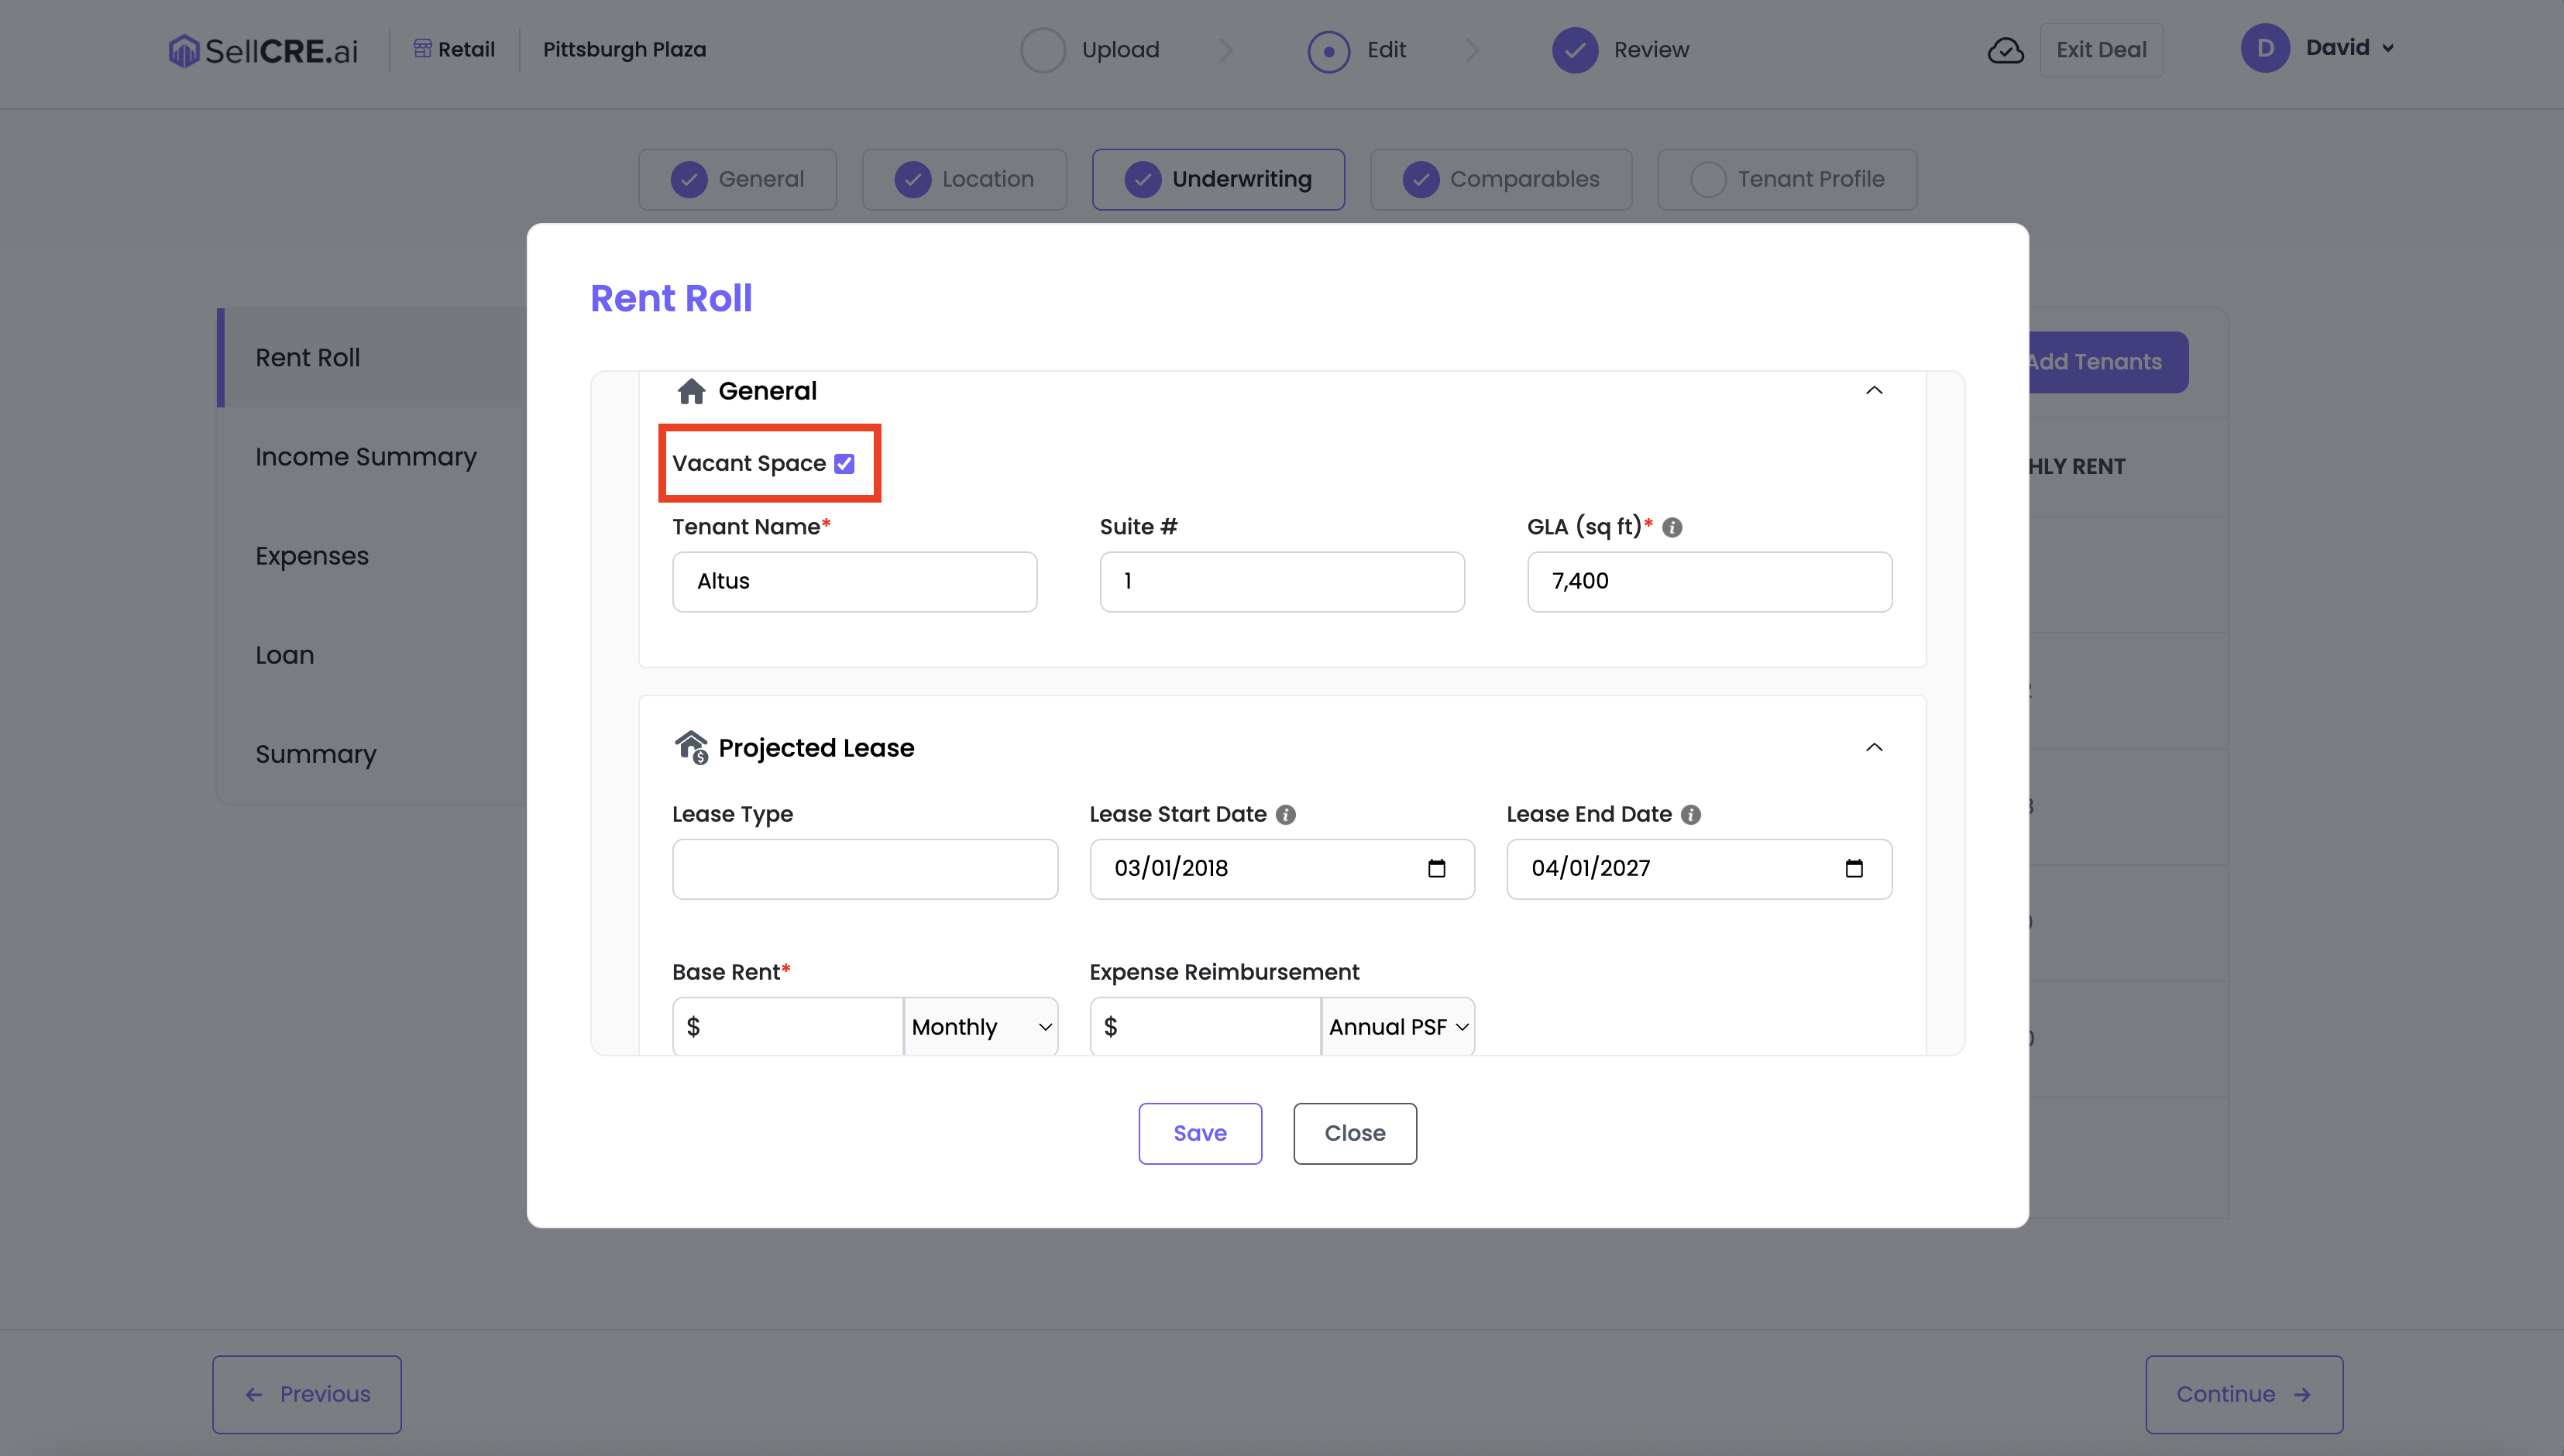Collapse the General section
The height and width of the screenshot is (1456, 2564).
coord(1874,390)
